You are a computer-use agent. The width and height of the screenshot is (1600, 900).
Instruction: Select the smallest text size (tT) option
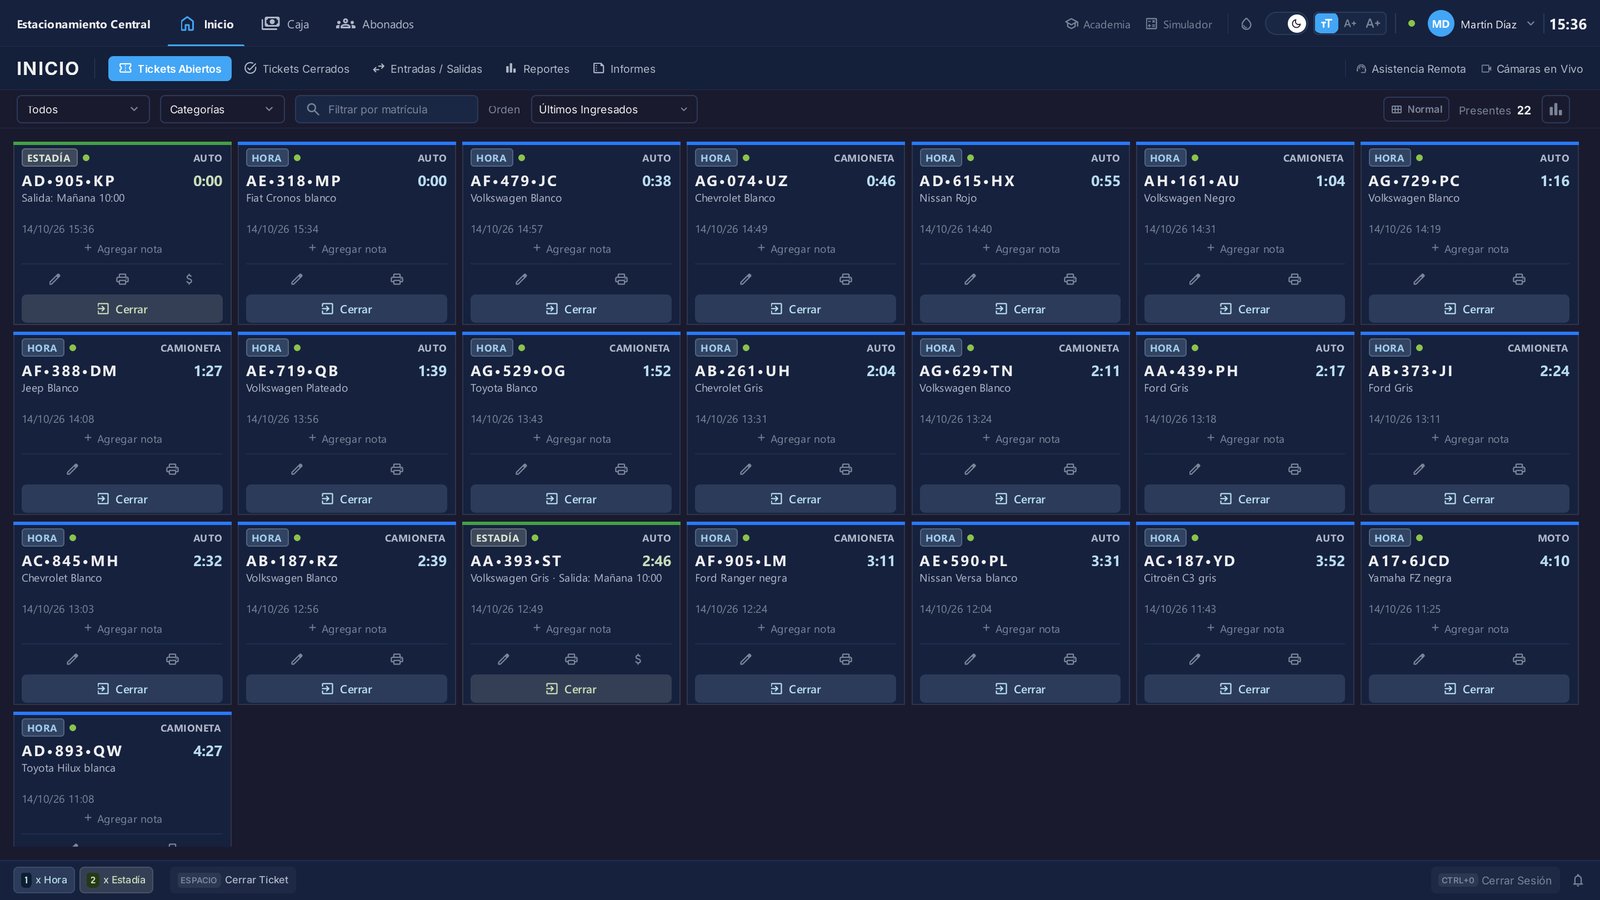coord(1326,24)
